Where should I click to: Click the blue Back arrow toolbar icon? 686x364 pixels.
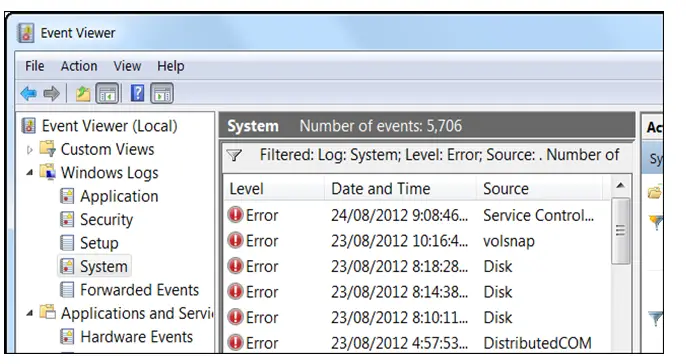click(x=29, y=93)
